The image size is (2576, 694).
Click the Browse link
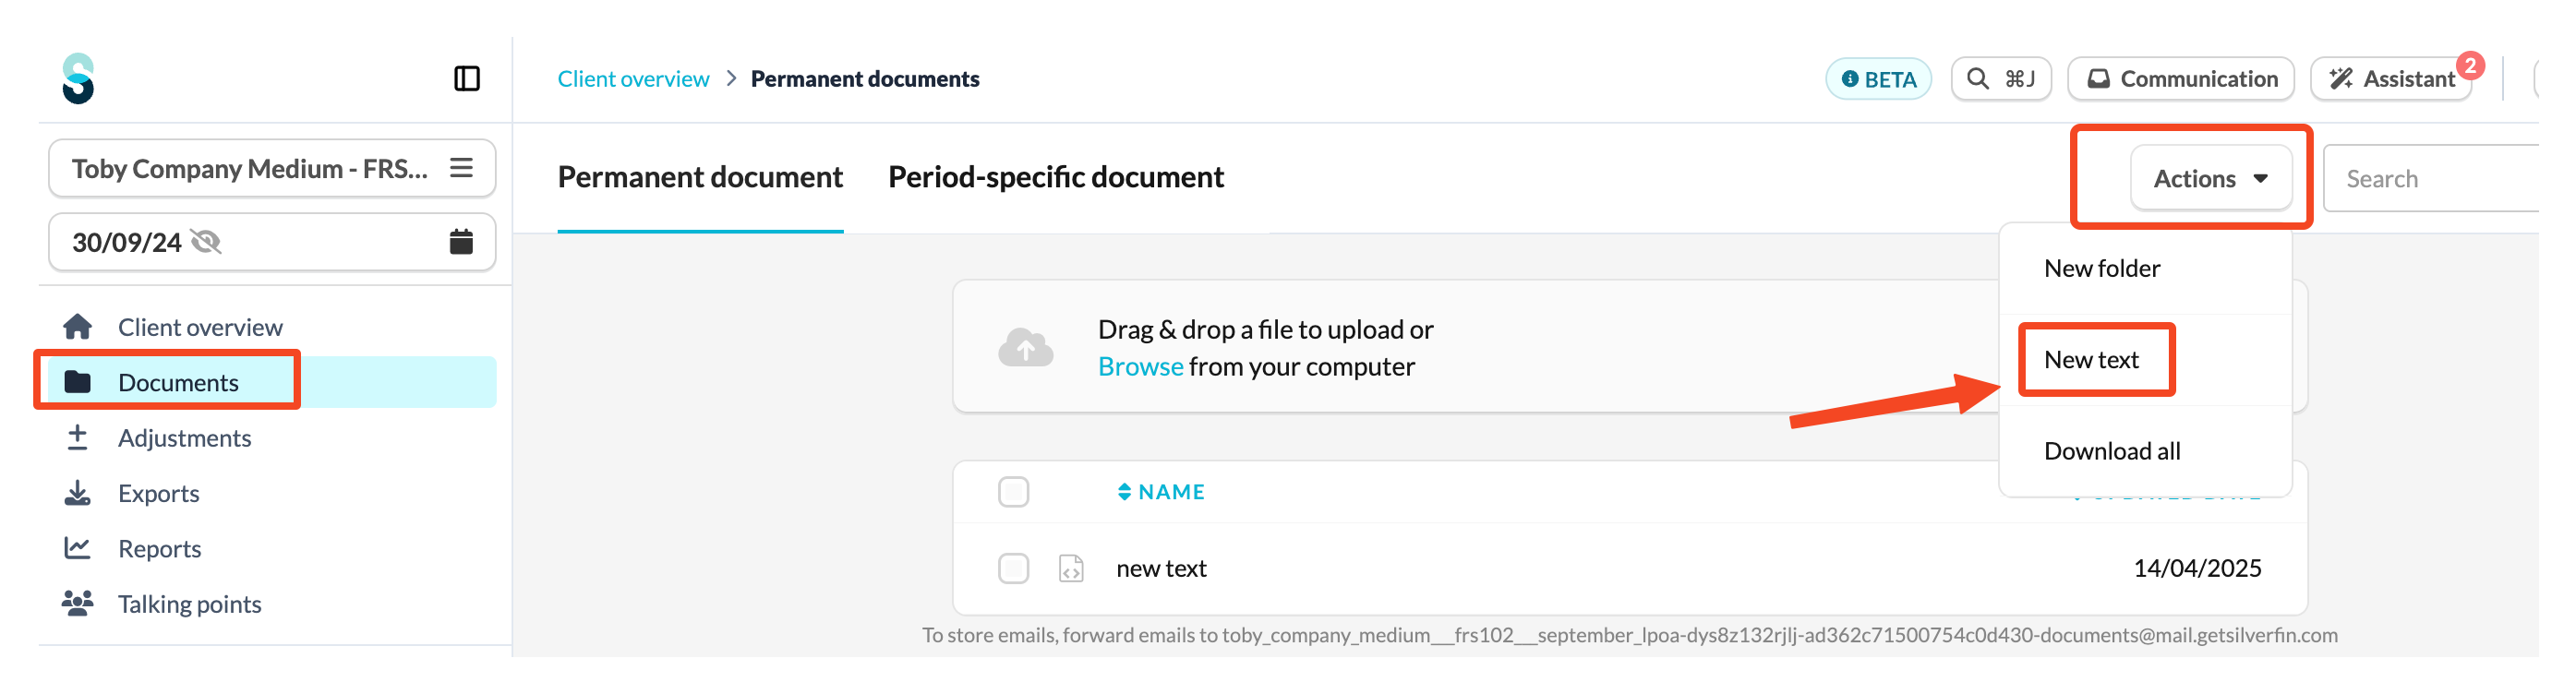tap(1140, 366)
